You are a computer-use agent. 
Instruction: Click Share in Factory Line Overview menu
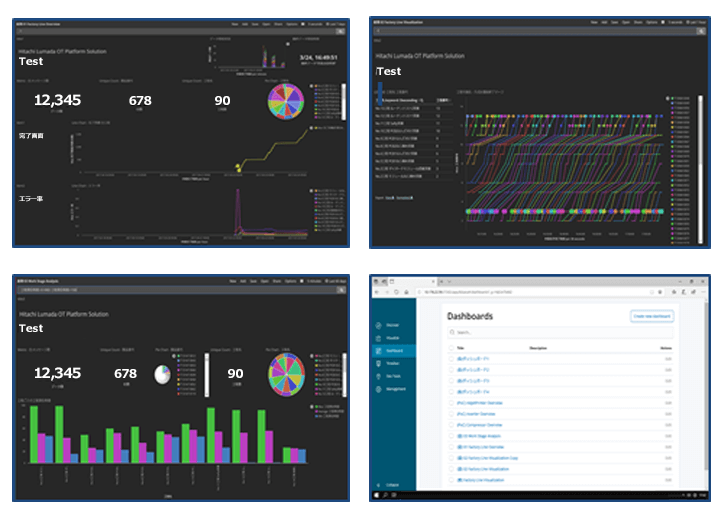point(278,24)
